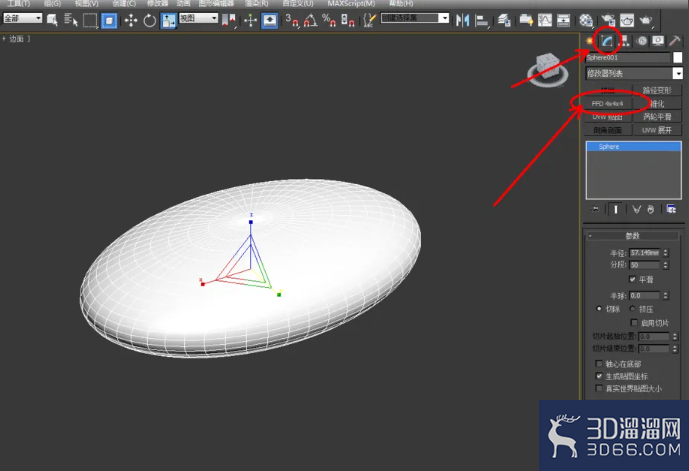Viewport: 689px width, 471px height.
Task: Toggle Spinner Snap icon
Action: pyautogui.click(x=348, y=20)
